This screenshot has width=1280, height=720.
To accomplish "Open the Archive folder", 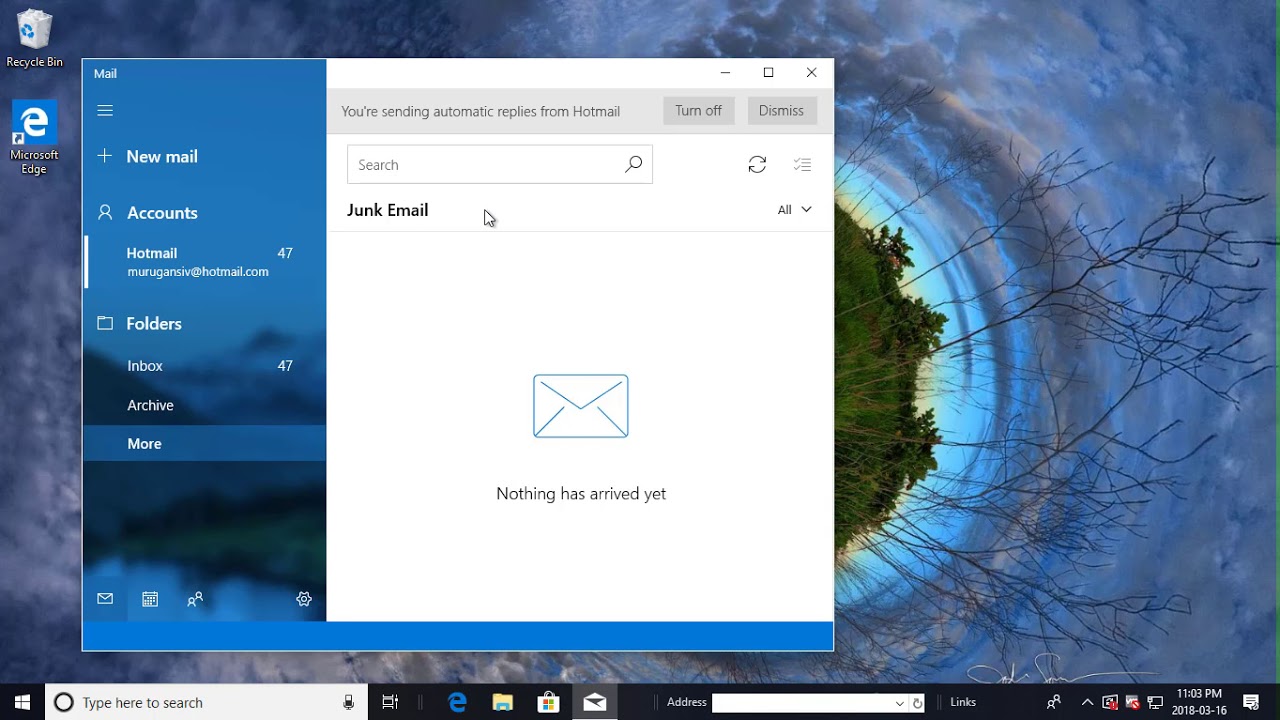I will [205, 405].
